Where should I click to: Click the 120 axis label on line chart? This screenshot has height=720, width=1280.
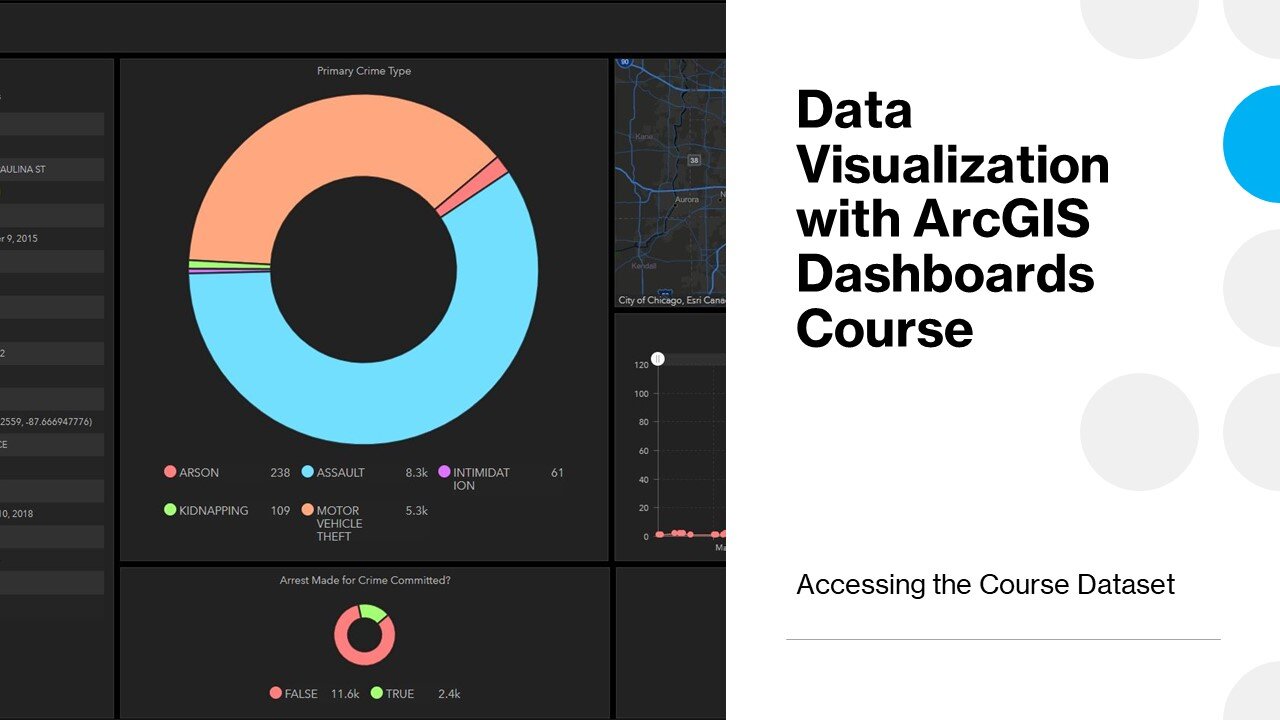click(x=641, y=365)
